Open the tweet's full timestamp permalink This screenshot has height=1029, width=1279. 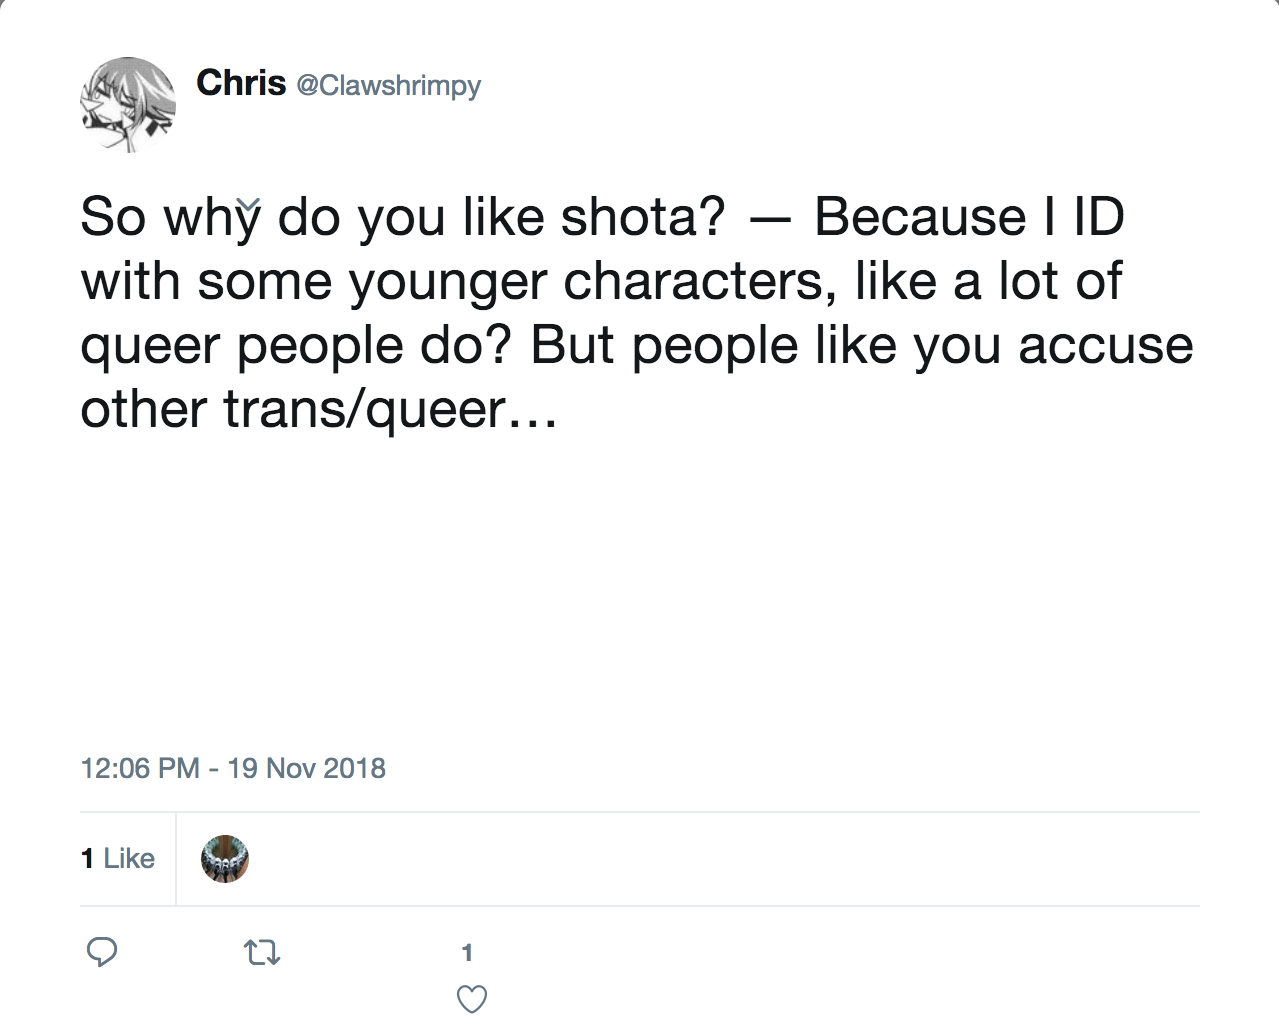[x=232, y=768]
